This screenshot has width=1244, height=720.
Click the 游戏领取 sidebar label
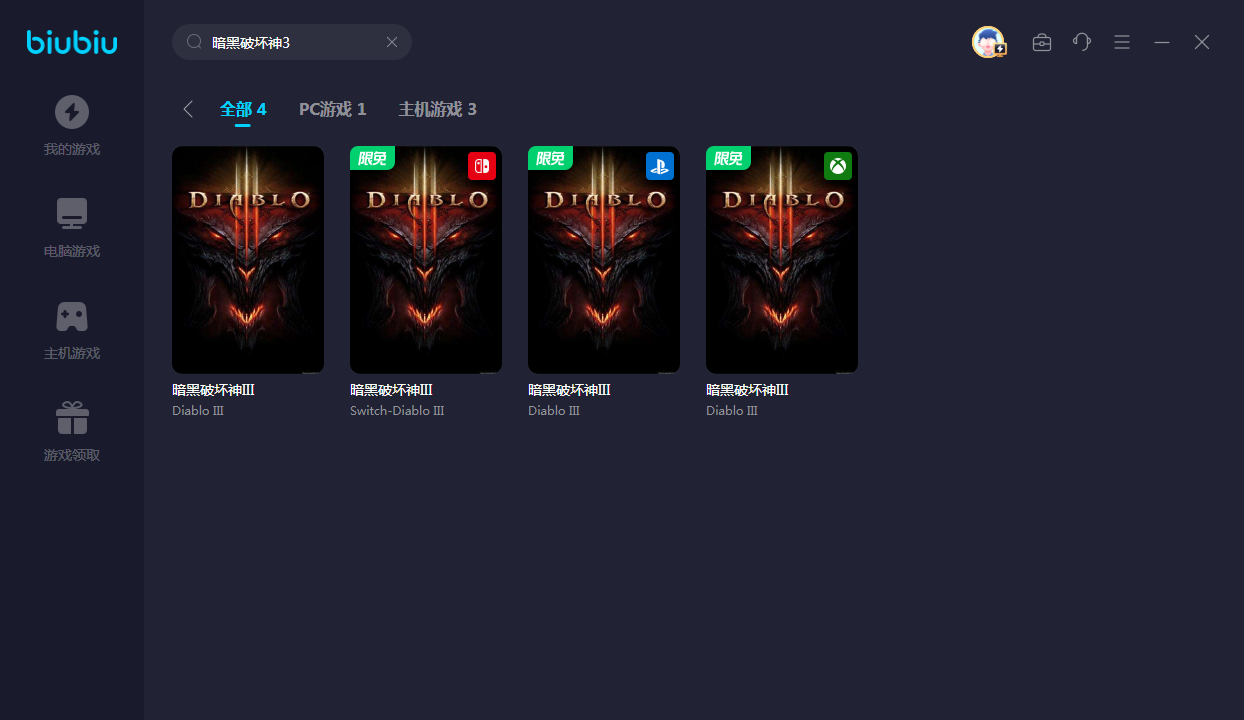coord(72,456)
